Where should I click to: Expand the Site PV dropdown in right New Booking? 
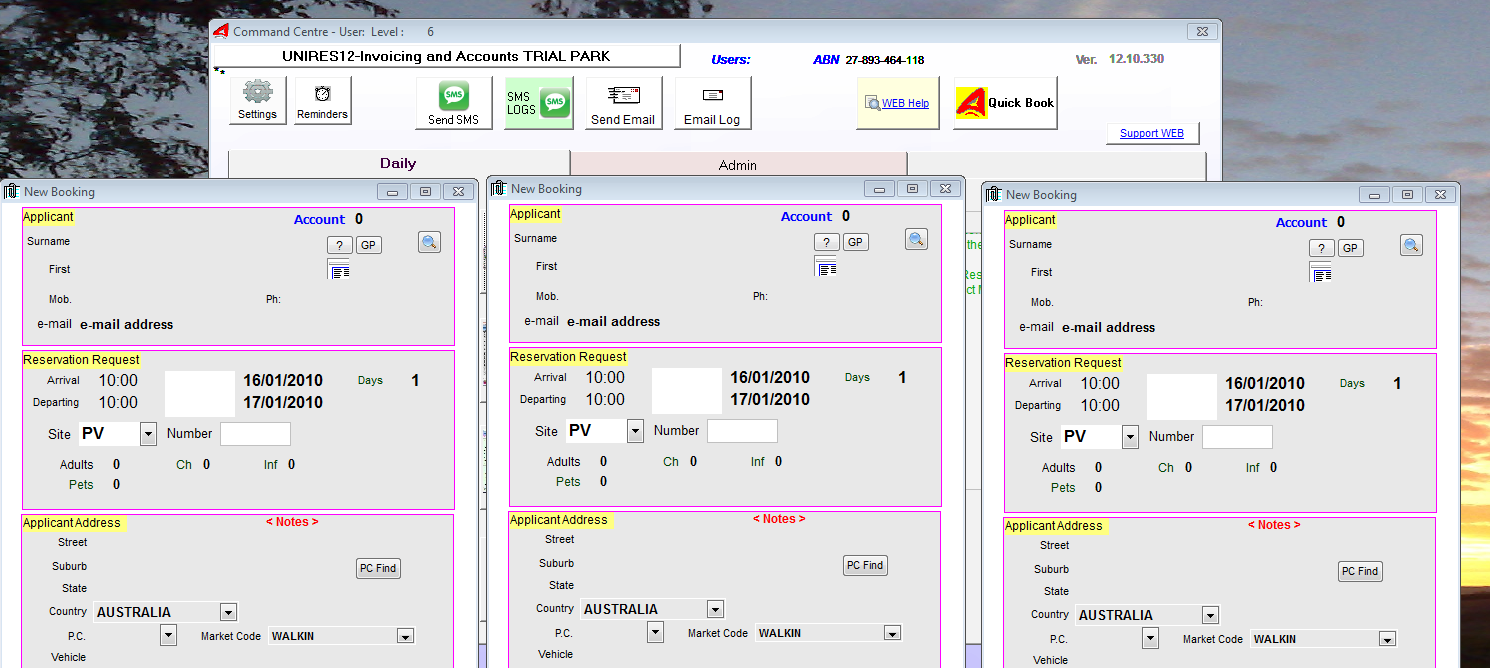coord(1131,437)
